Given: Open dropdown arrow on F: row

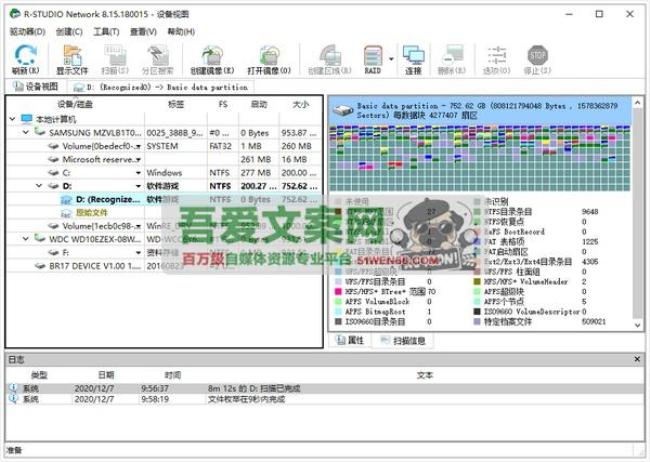Looking at the screenshot, I should pyautogui.click(x=138, y=252).
